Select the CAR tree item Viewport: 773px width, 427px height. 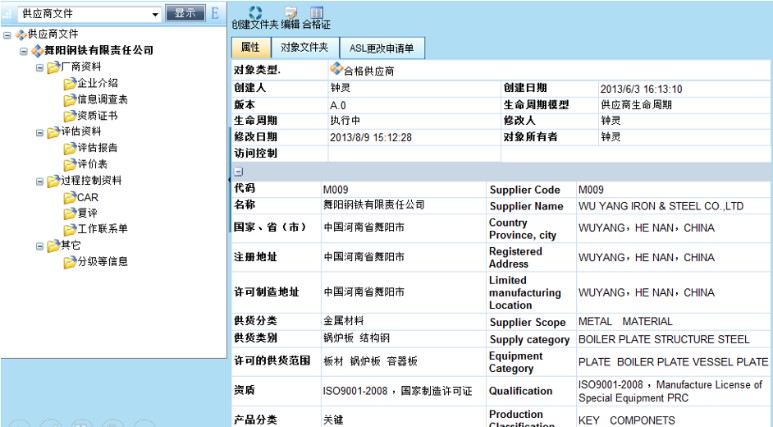coord(88,197)
